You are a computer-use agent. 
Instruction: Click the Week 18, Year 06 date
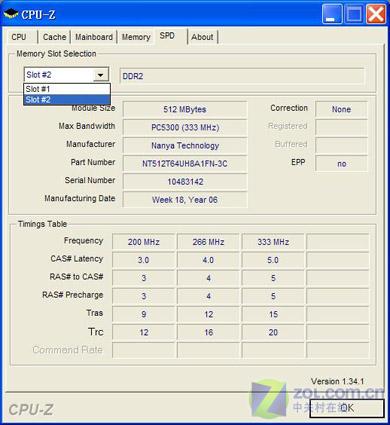point(185,200)
